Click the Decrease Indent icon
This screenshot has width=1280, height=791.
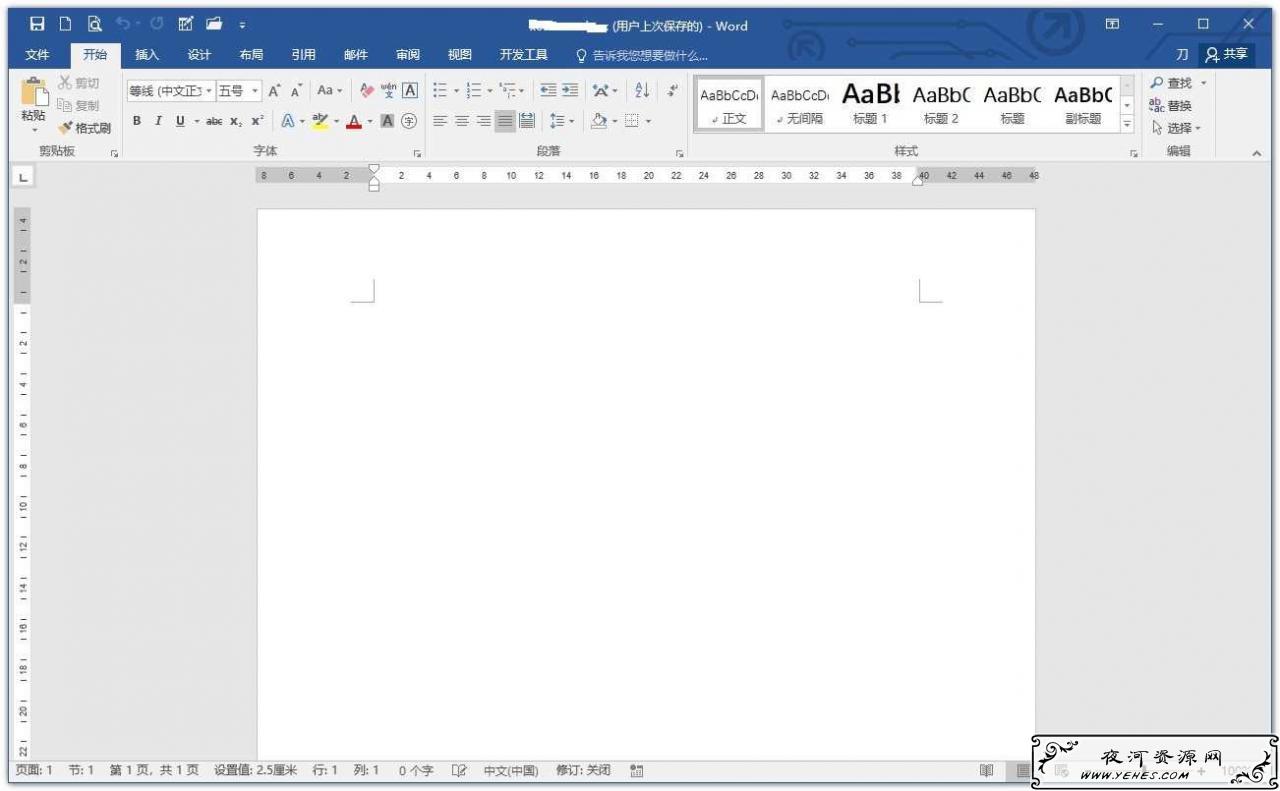[x=548, y=91]
